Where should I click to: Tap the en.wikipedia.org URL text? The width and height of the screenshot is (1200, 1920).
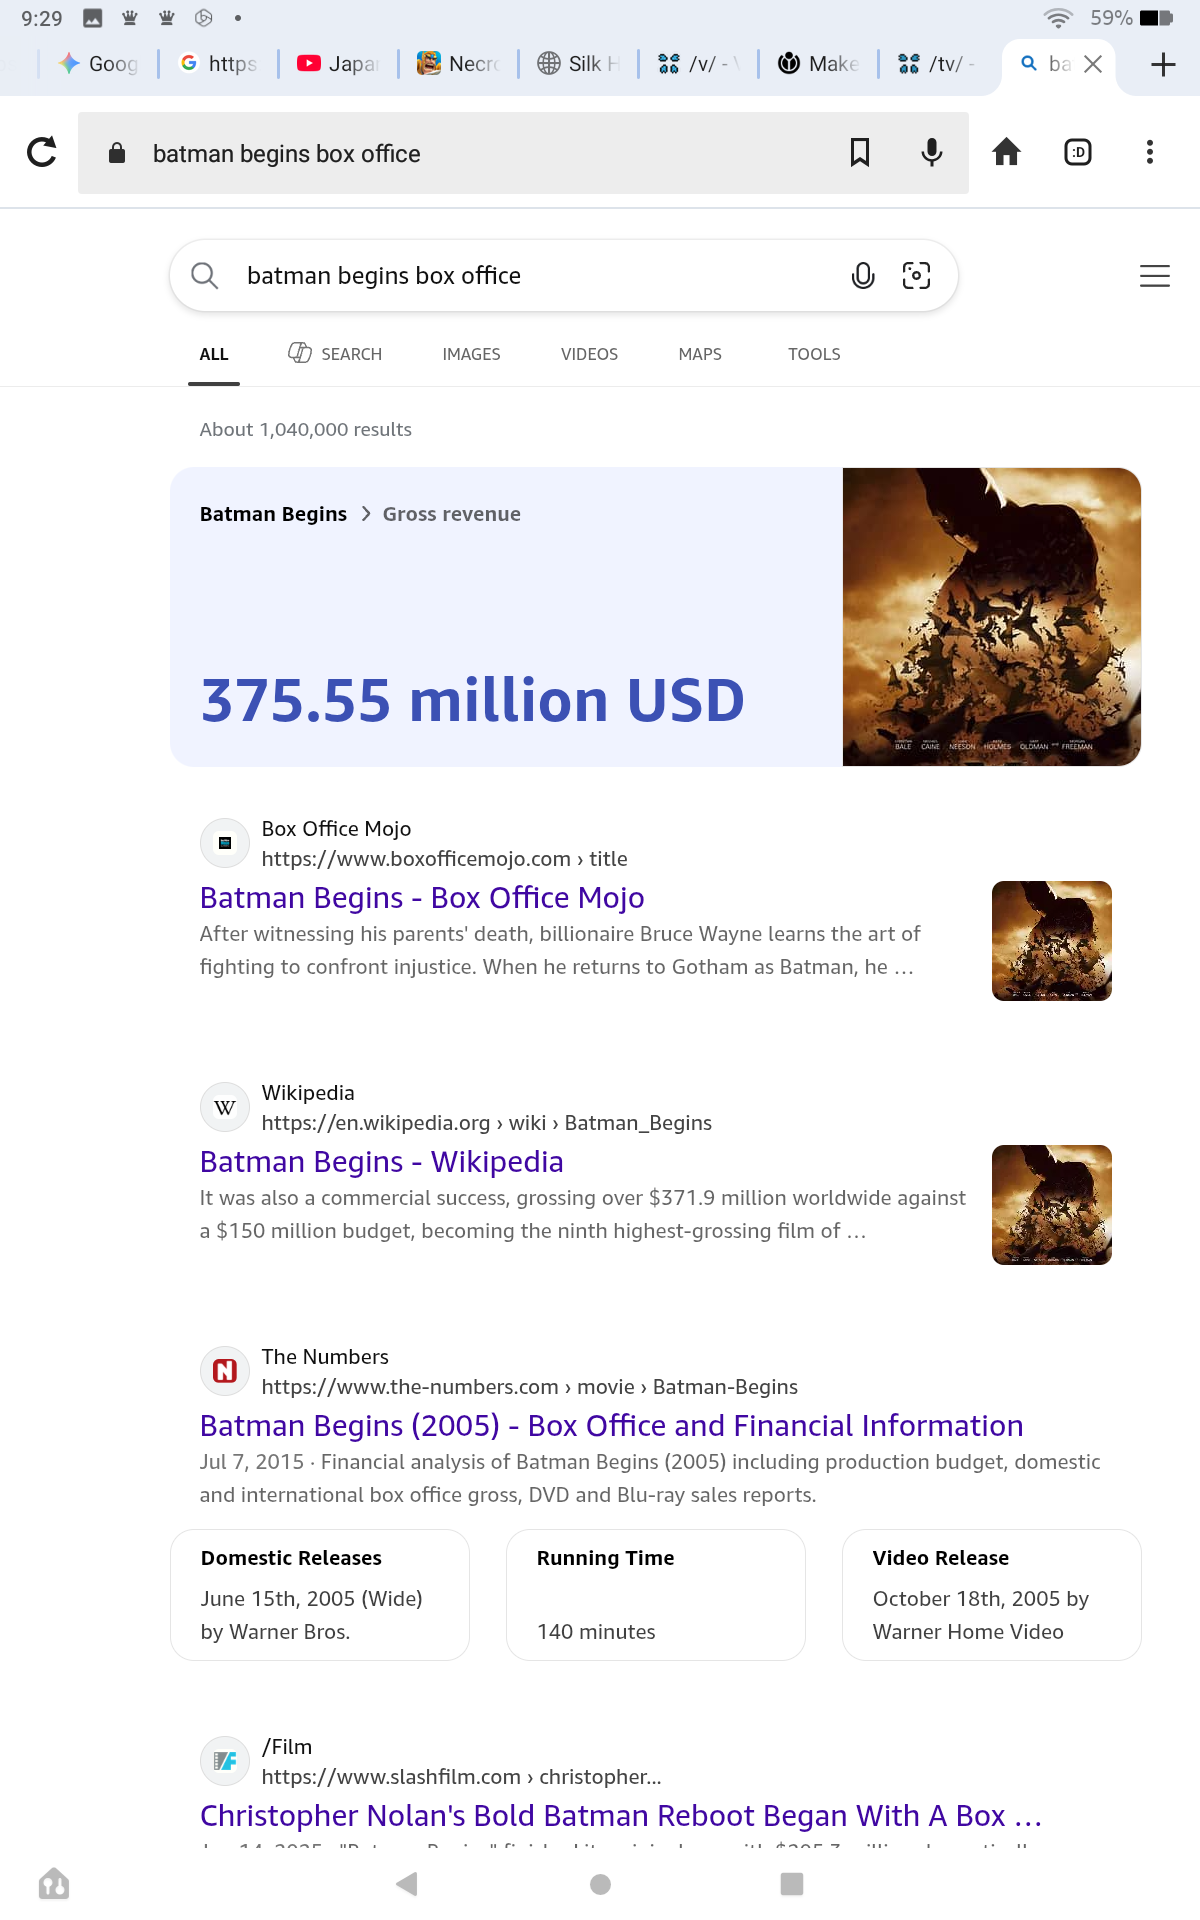(486, 1123)
